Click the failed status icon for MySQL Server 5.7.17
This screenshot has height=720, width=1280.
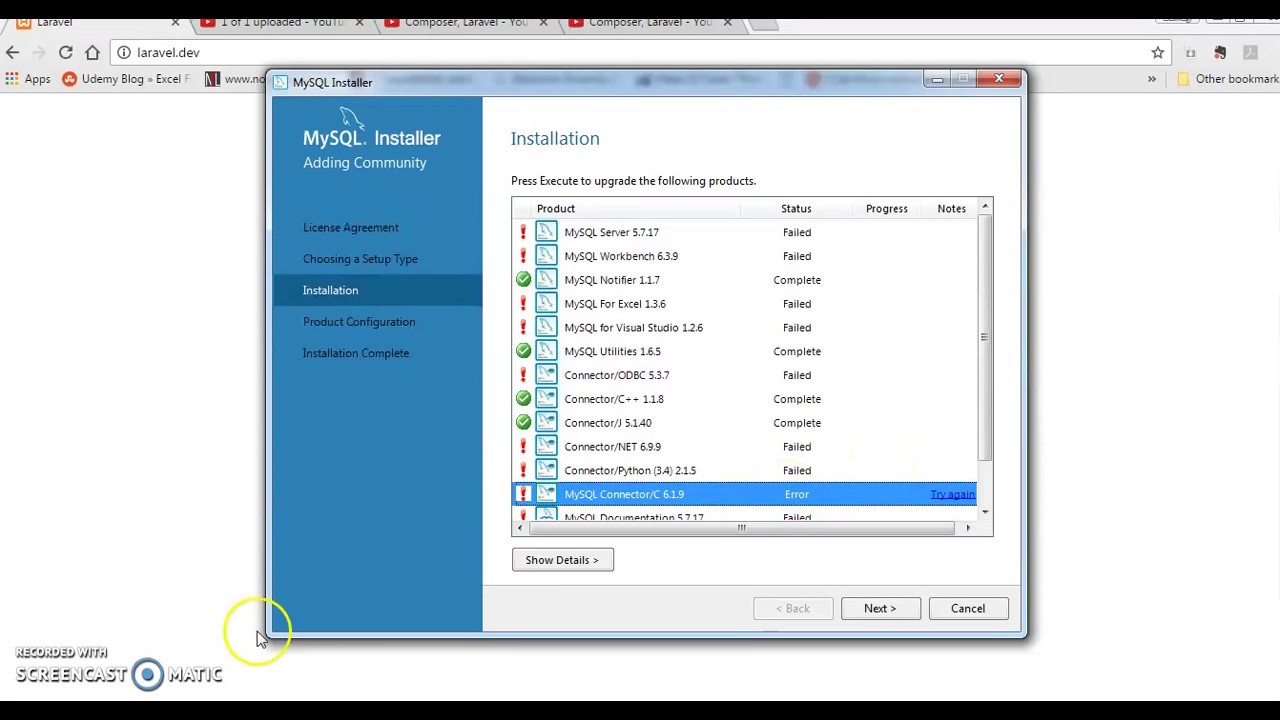(523, 232)
